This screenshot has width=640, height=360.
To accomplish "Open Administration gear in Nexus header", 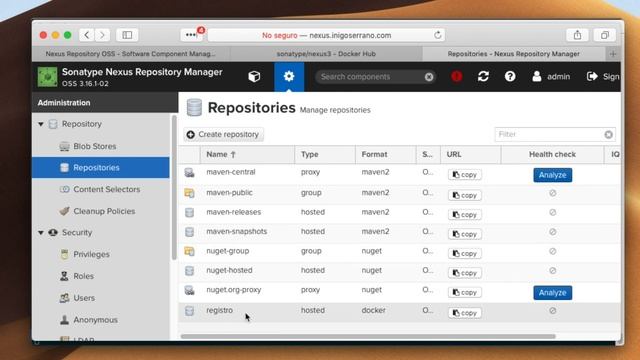I will tap(289, 76).
